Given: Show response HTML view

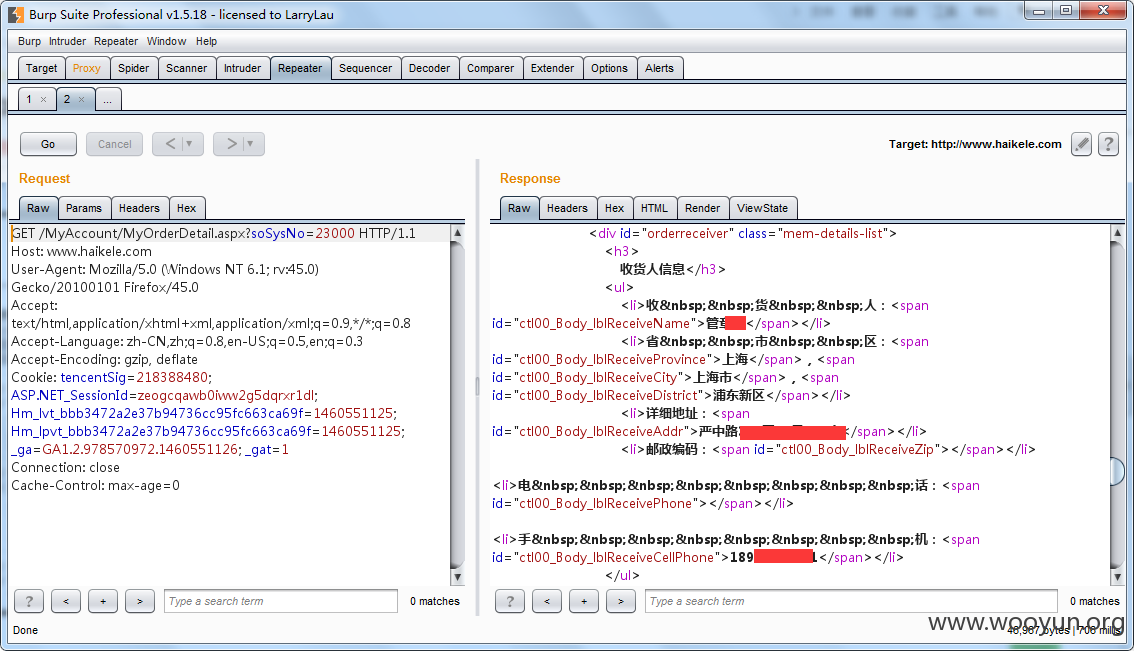Looking at the screenshot, I should tap(655, 208).
